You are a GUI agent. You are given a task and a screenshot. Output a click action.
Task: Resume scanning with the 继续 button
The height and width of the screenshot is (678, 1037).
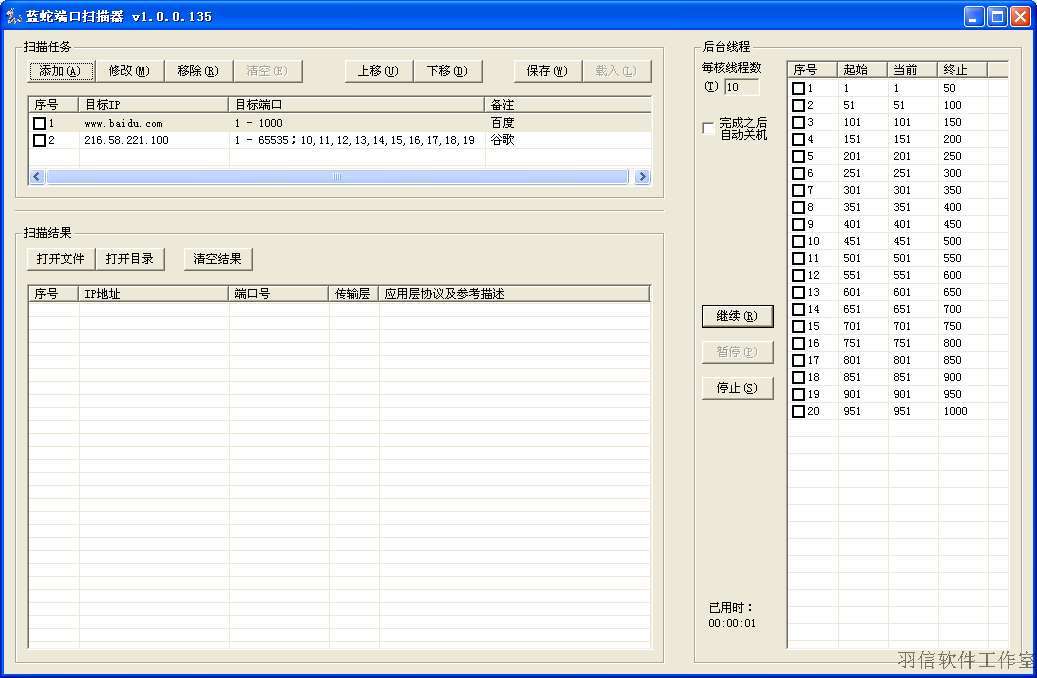pyautogui.click(x=737, y=316)
